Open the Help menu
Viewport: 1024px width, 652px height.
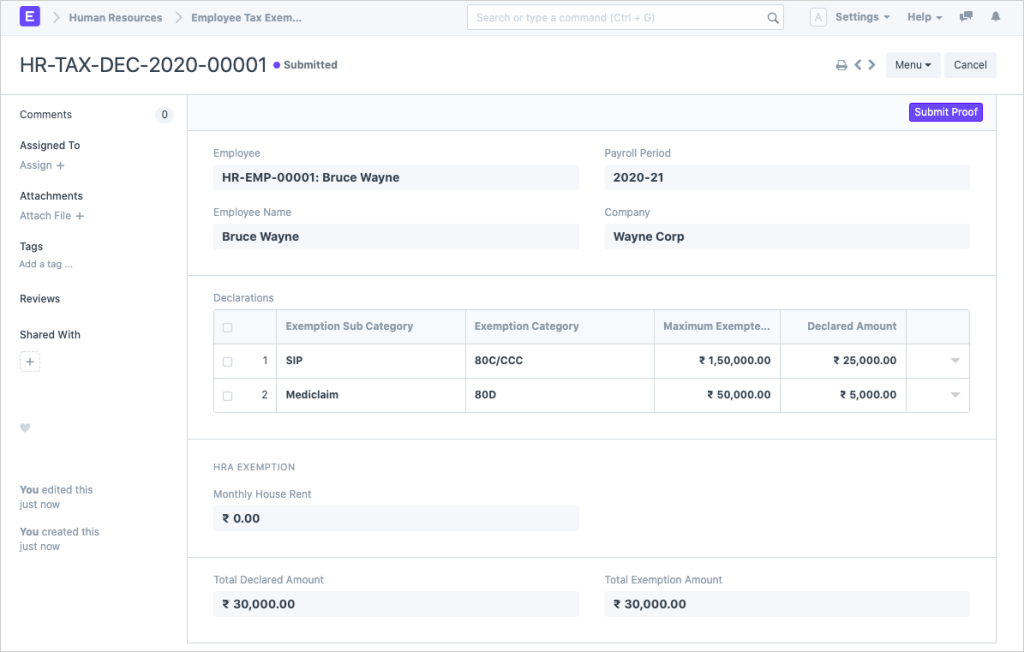pyautogui.click(x=918, y=16)
